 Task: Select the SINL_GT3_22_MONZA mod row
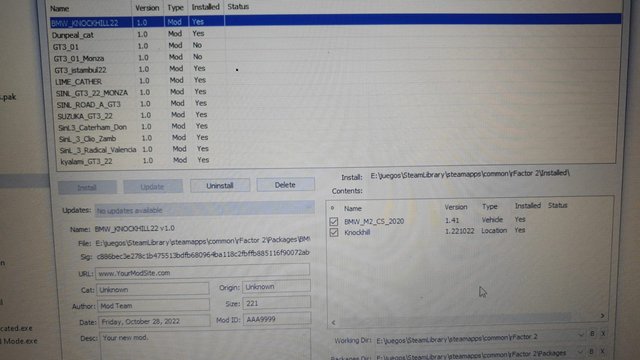click(336, 92)
